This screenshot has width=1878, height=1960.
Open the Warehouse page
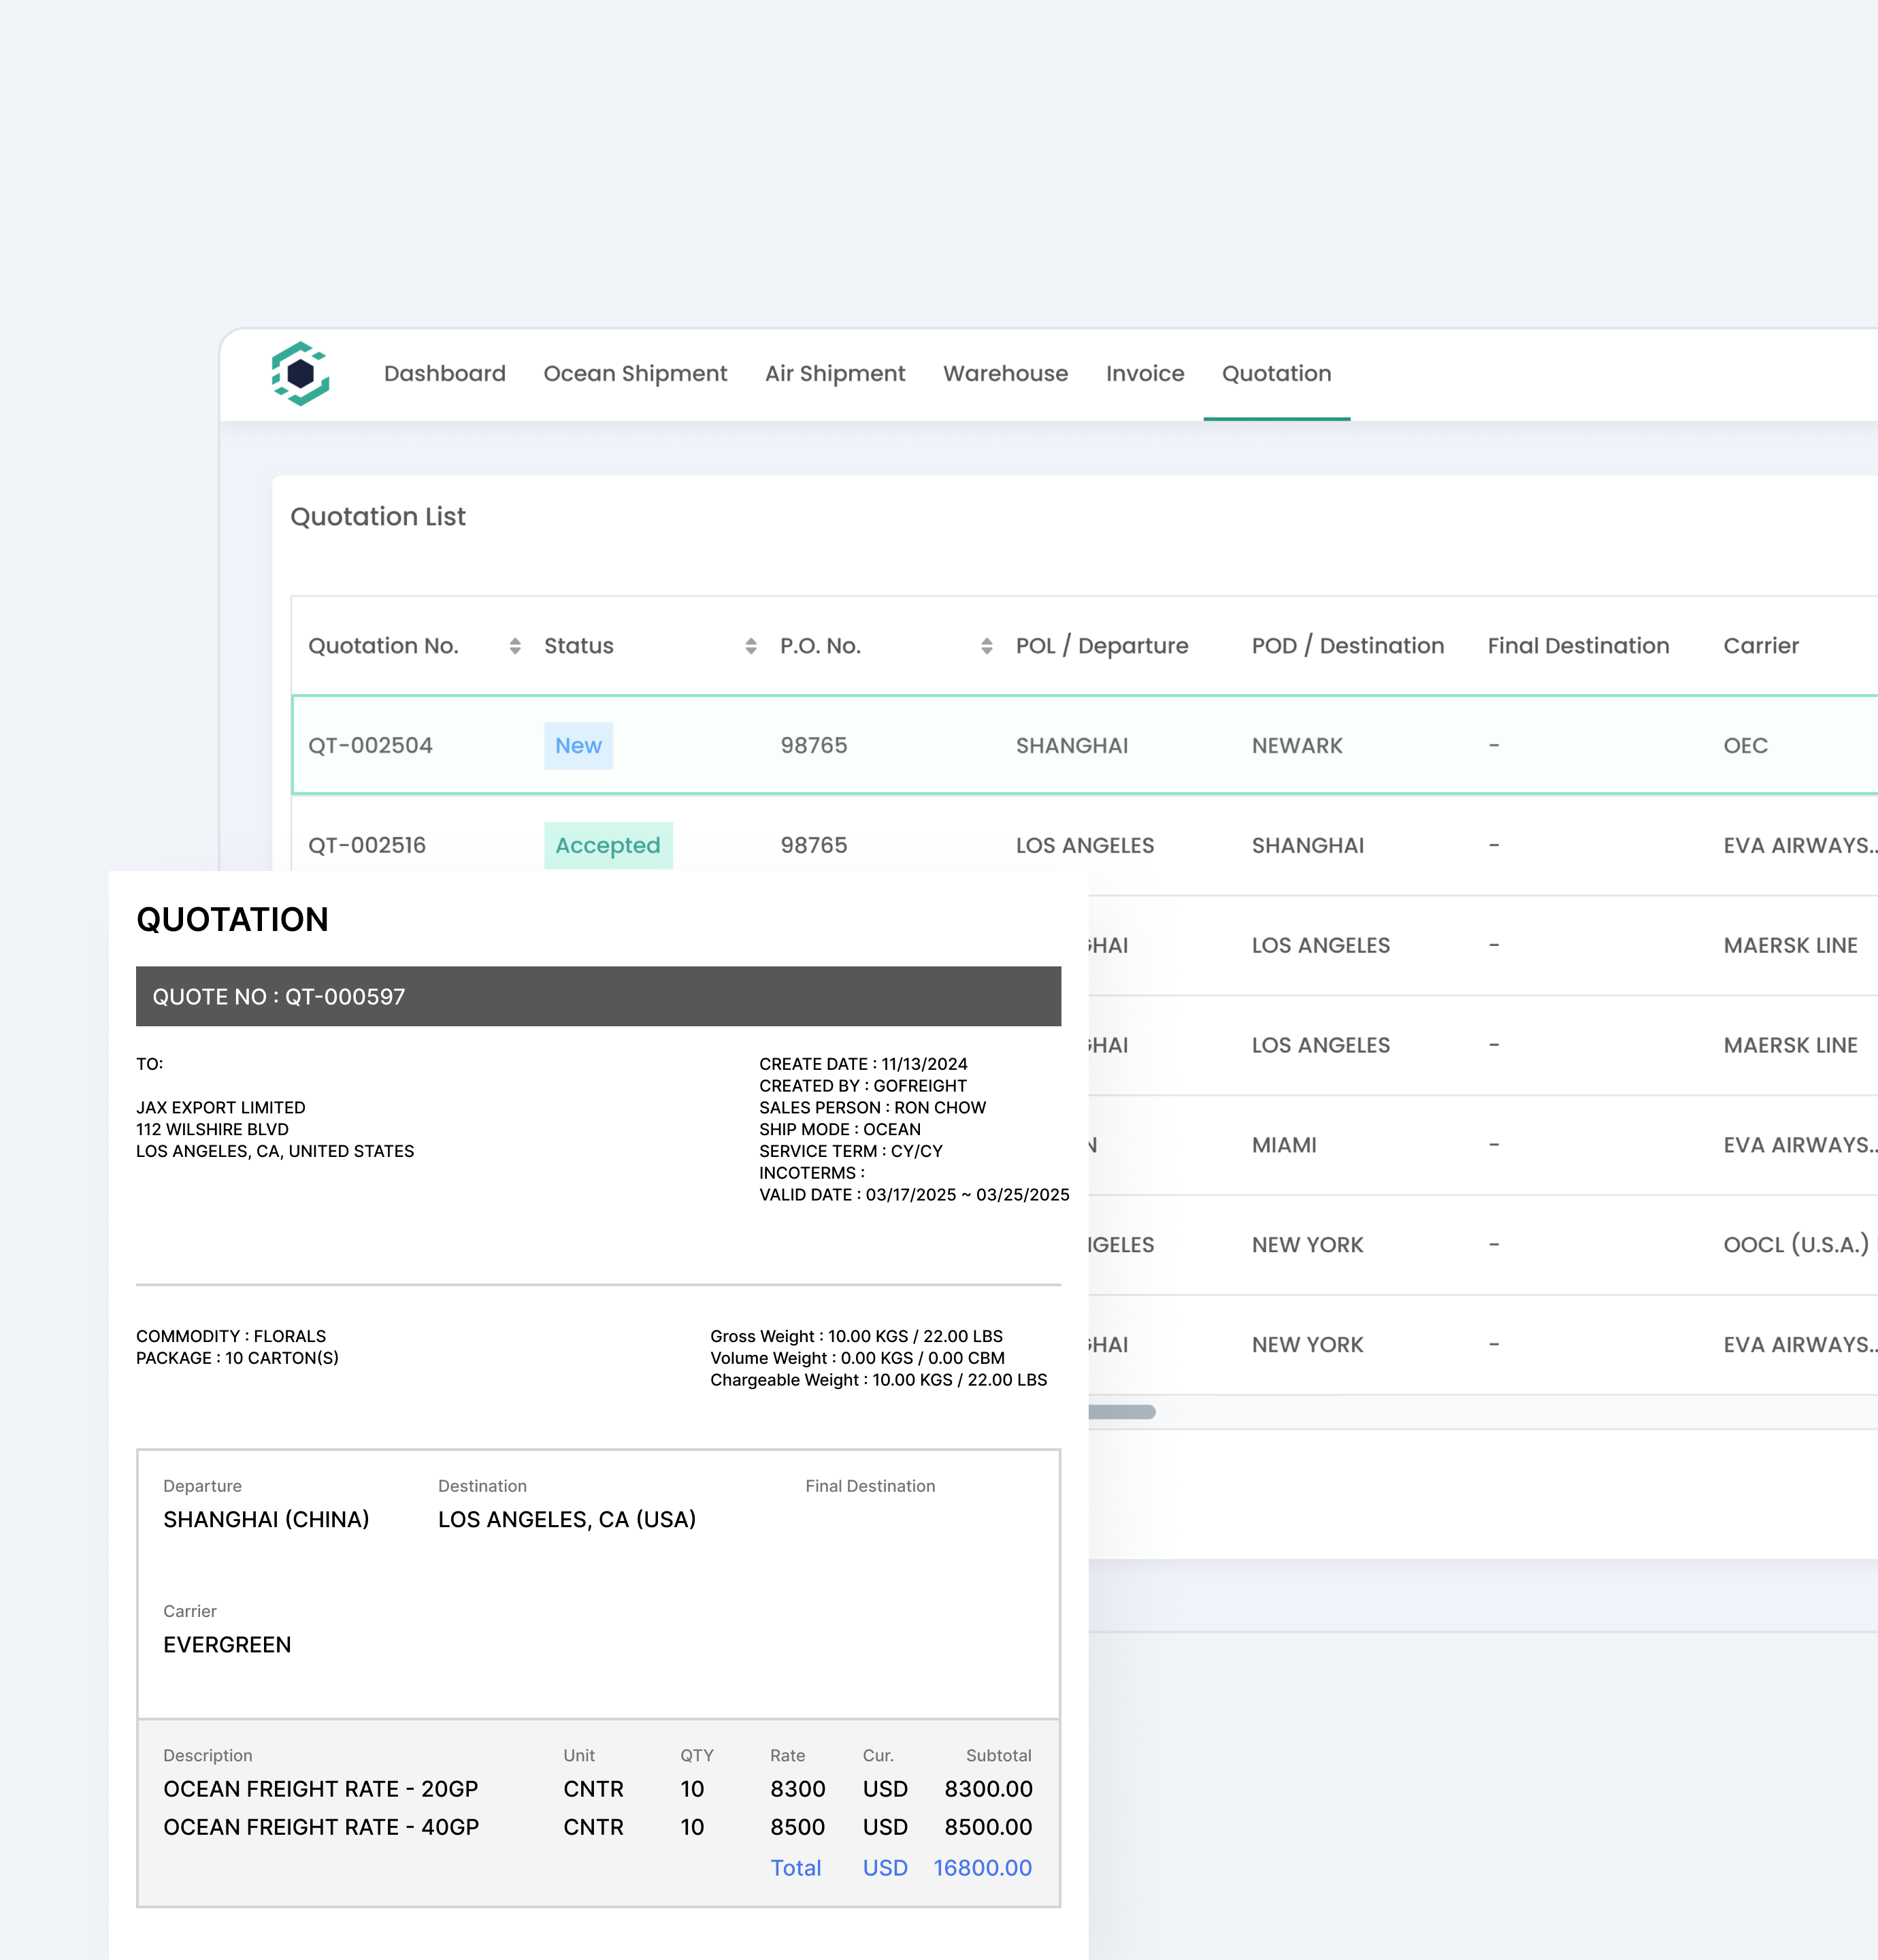click(x=1005, y=373)
